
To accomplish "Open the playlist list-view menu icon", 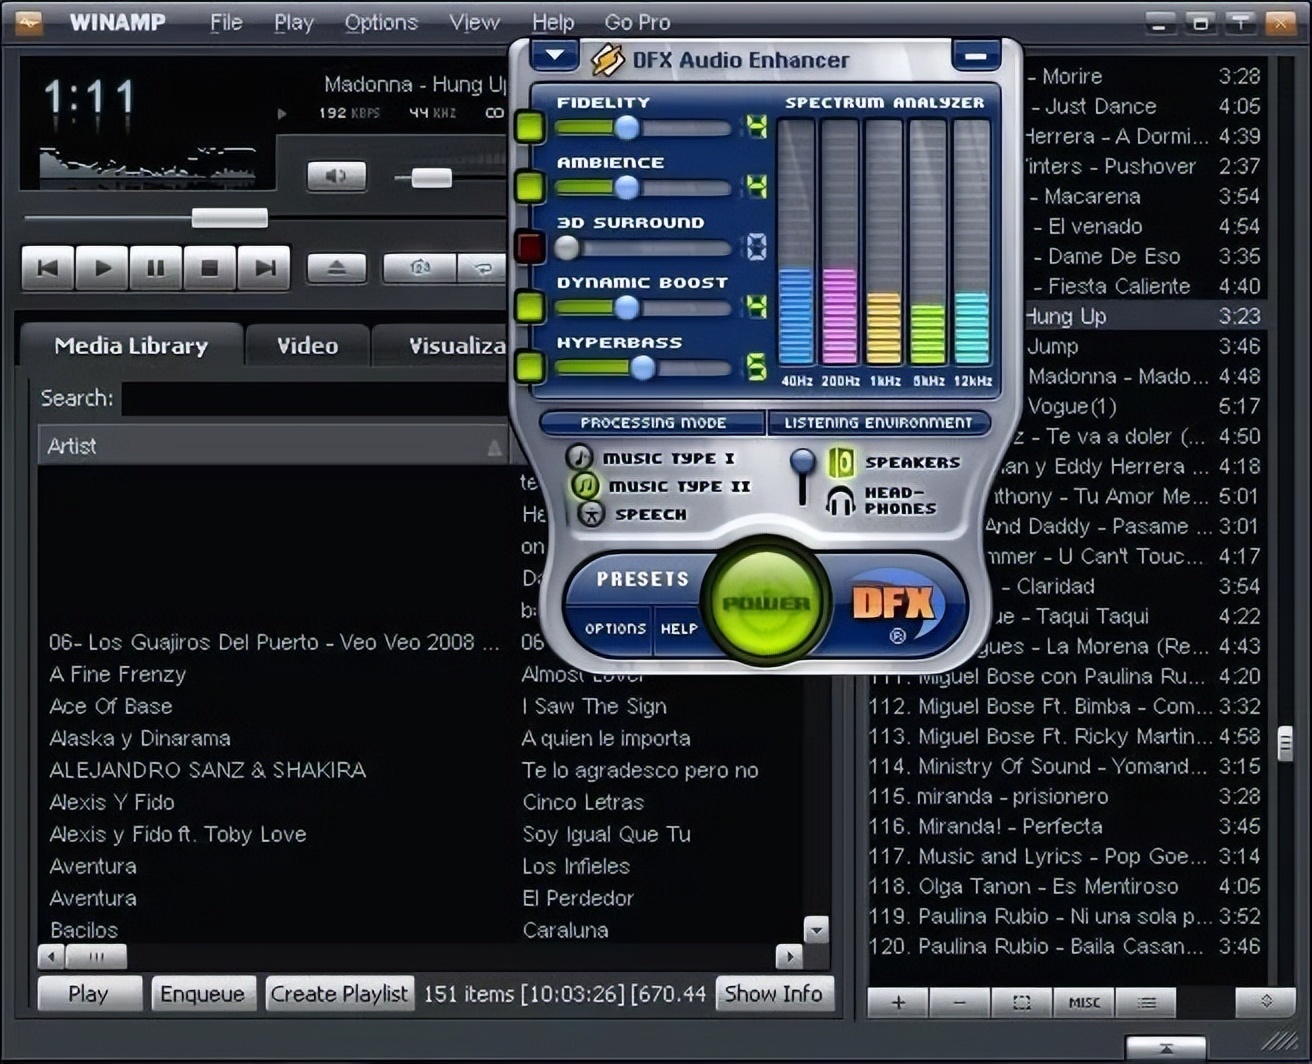I will coord(1146,1001).
